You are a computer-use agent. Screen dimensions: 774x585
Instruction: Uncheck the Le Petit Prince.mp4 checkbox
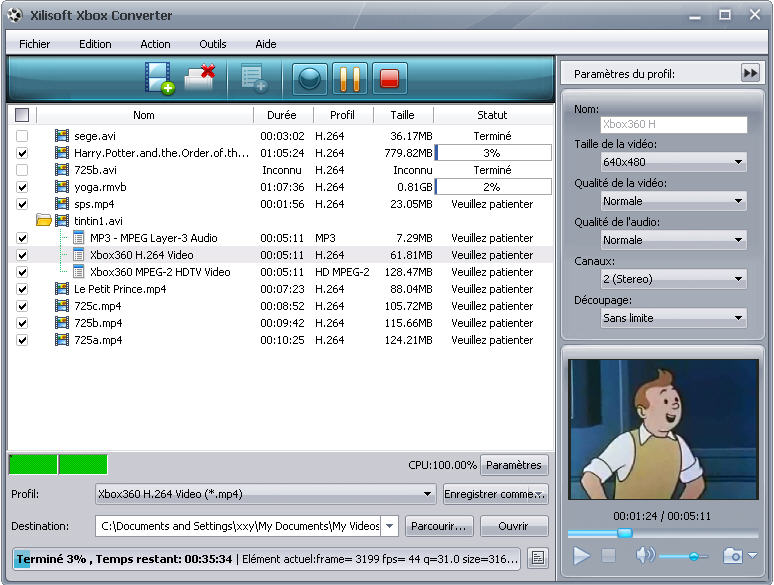tap(22, 289)
